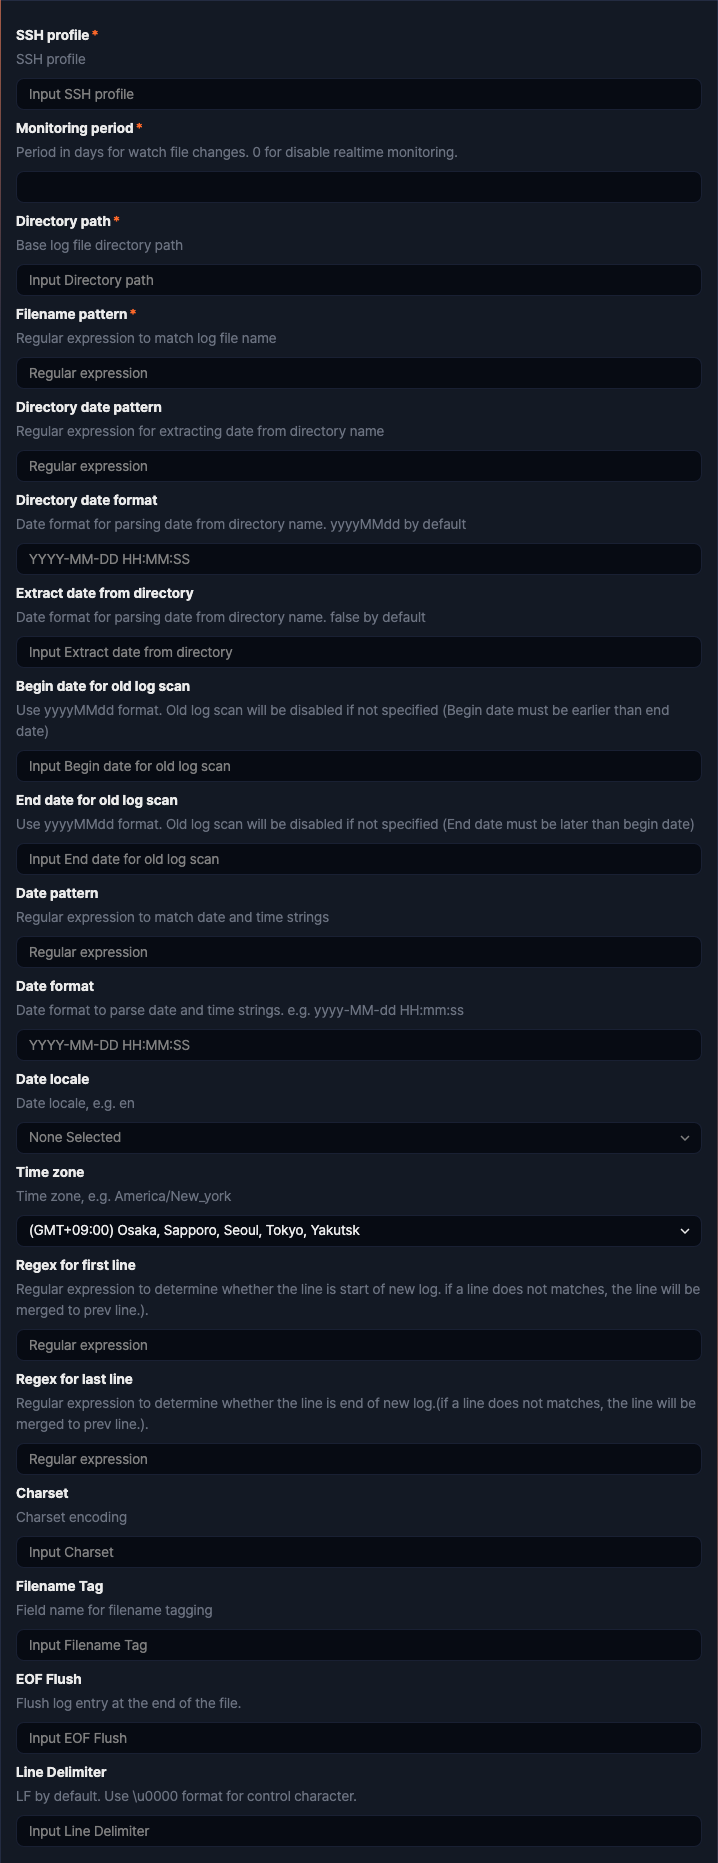The image size is (718, 1863).
Task: Click the Input Charset field
Action: (x=359, y=1552)
